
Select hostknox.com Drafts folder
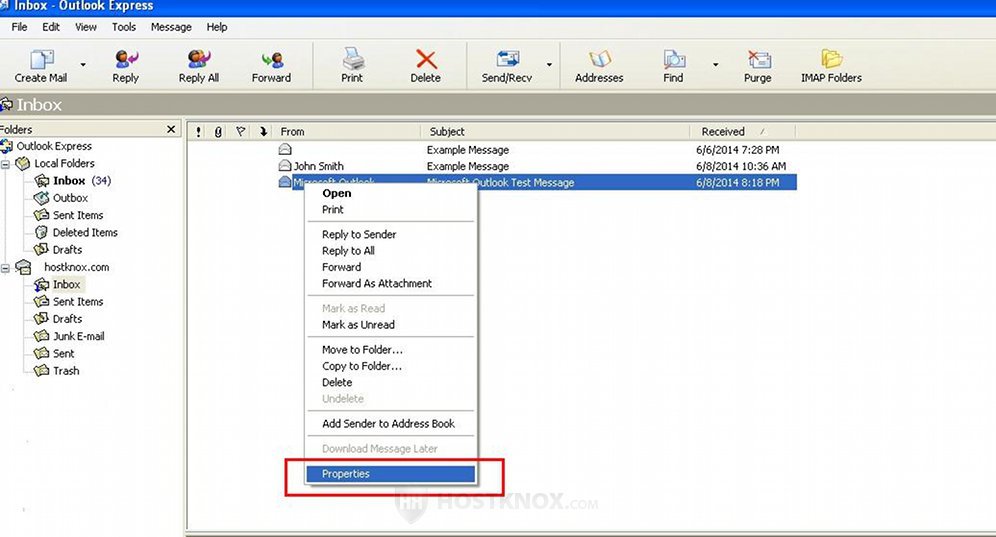click(x=67, y=319)
